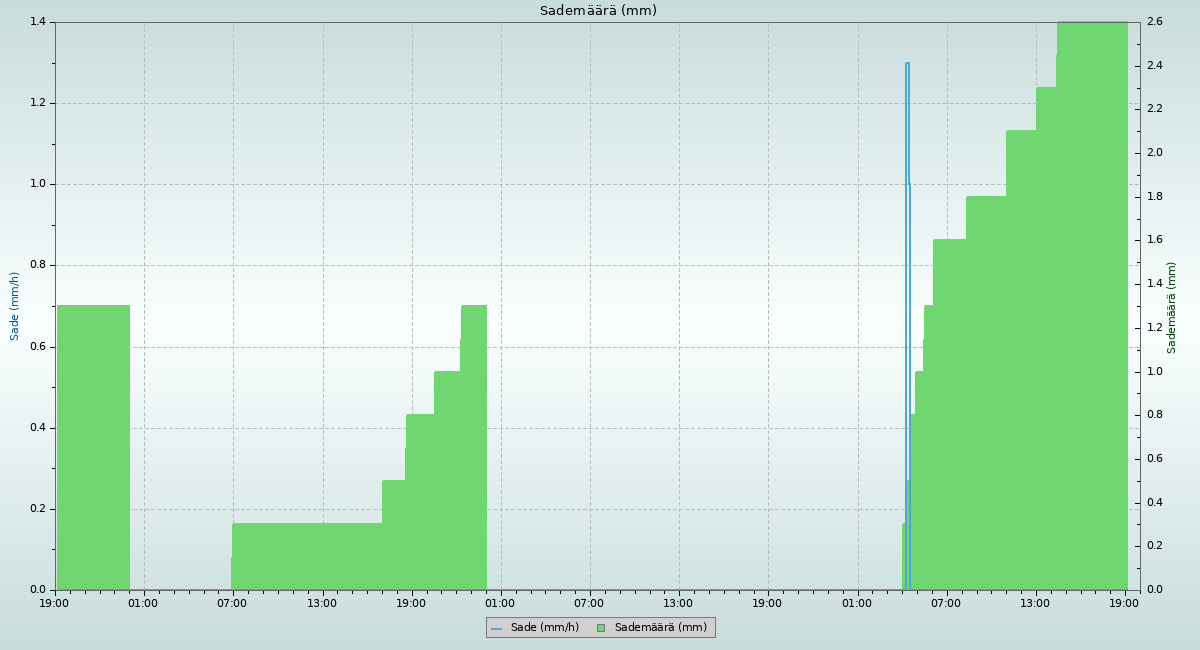Click the leftmost 19:00 time axis label

coord(55,603)
